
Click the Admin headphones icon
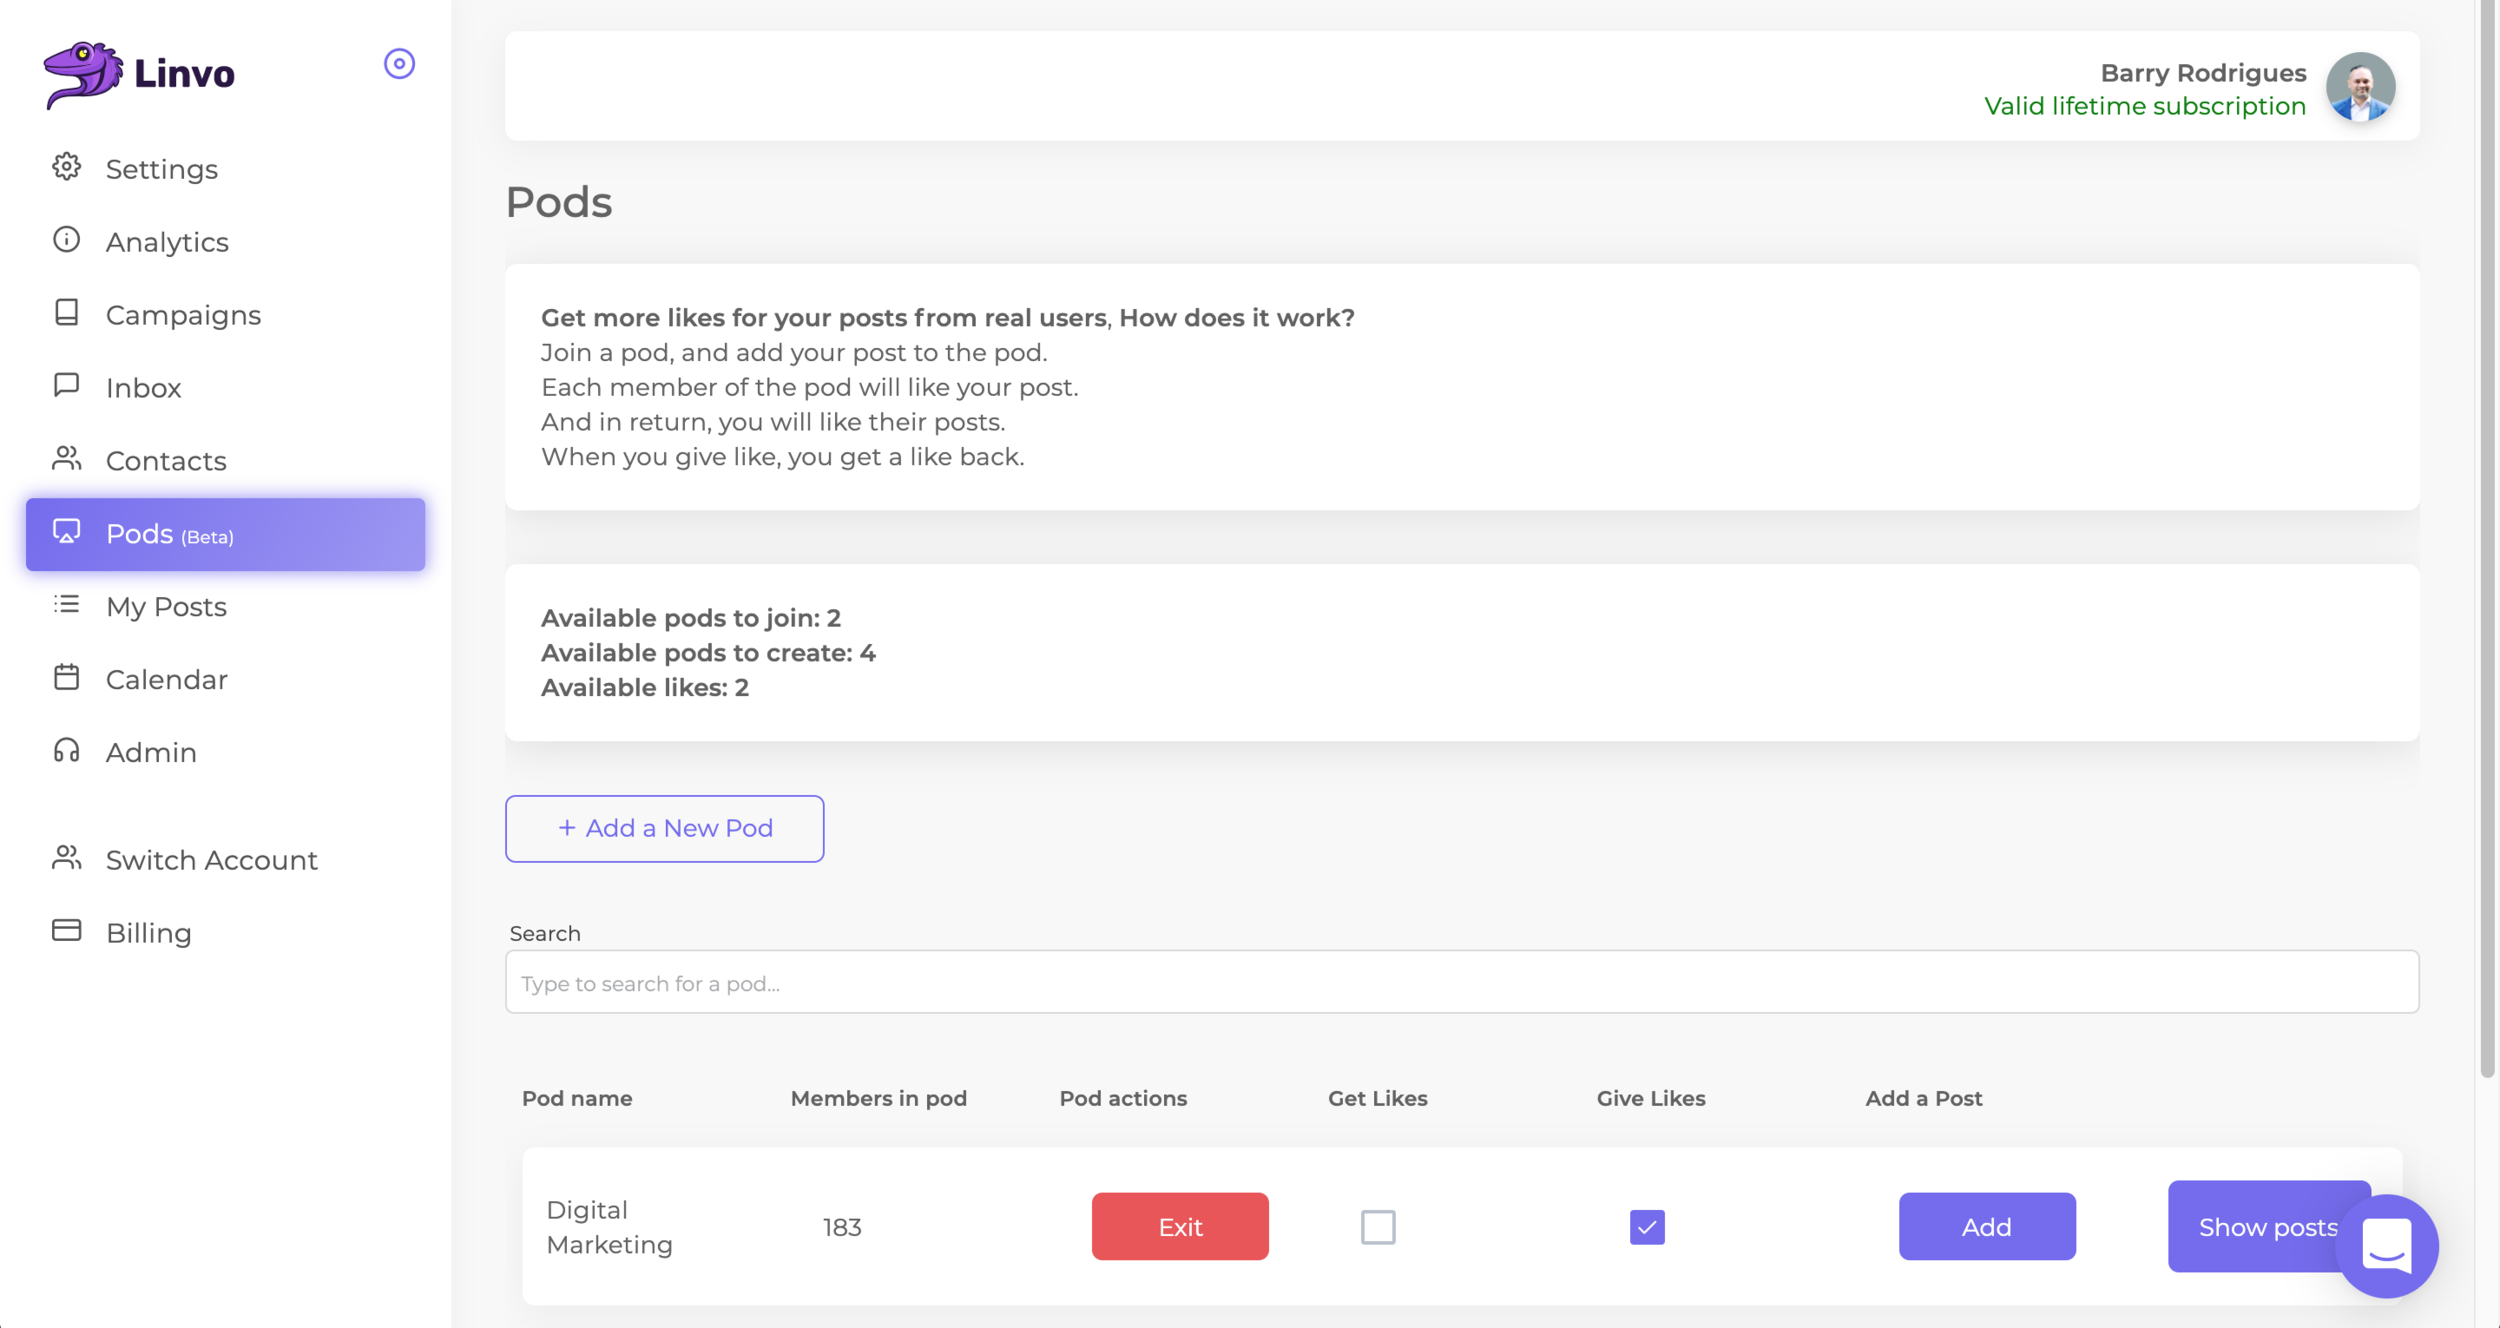[66, 751]
